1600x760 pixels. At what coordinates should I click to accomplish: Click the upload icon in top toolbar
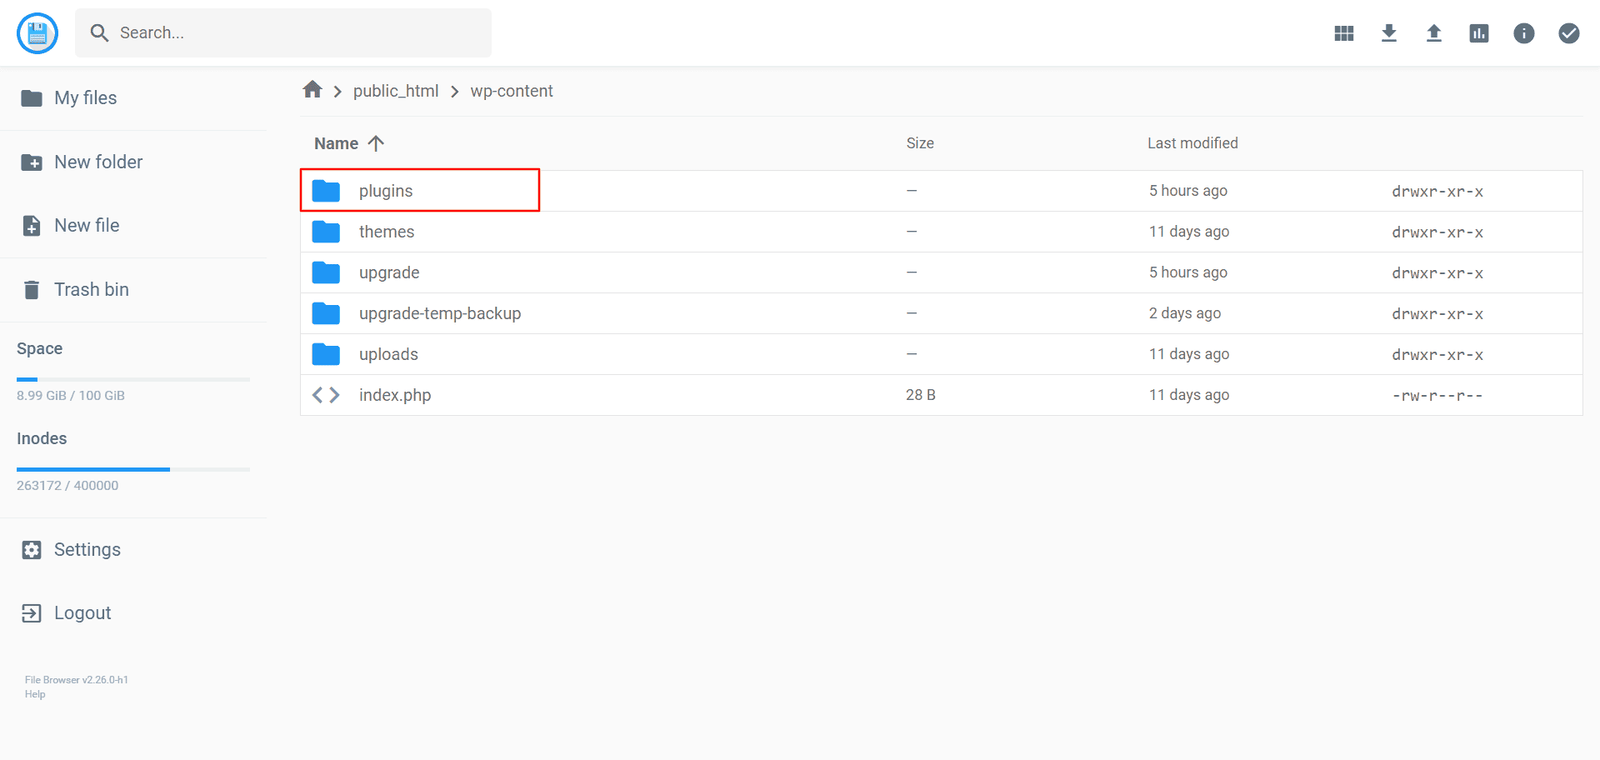pyautogui.click(x=1434, y=33)
